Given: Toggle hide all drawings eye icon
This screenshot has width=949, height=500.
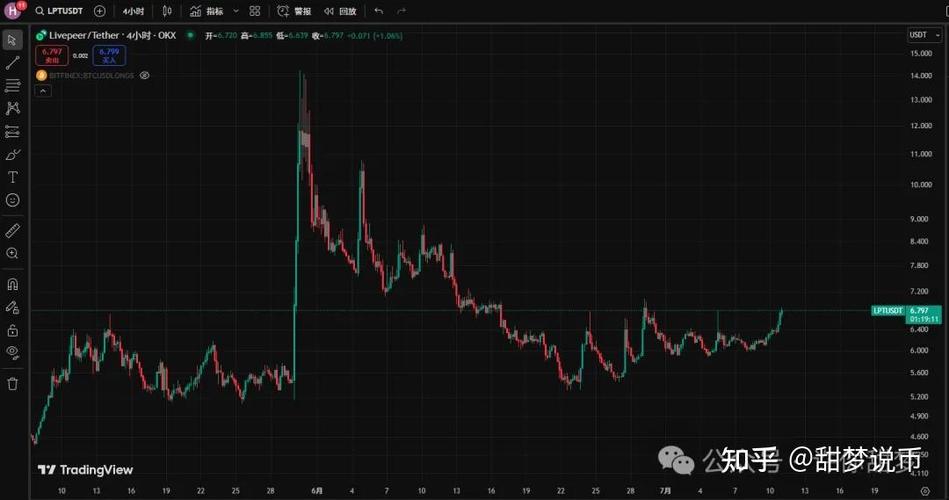Looking at the screenshot, I should point(13,352).
